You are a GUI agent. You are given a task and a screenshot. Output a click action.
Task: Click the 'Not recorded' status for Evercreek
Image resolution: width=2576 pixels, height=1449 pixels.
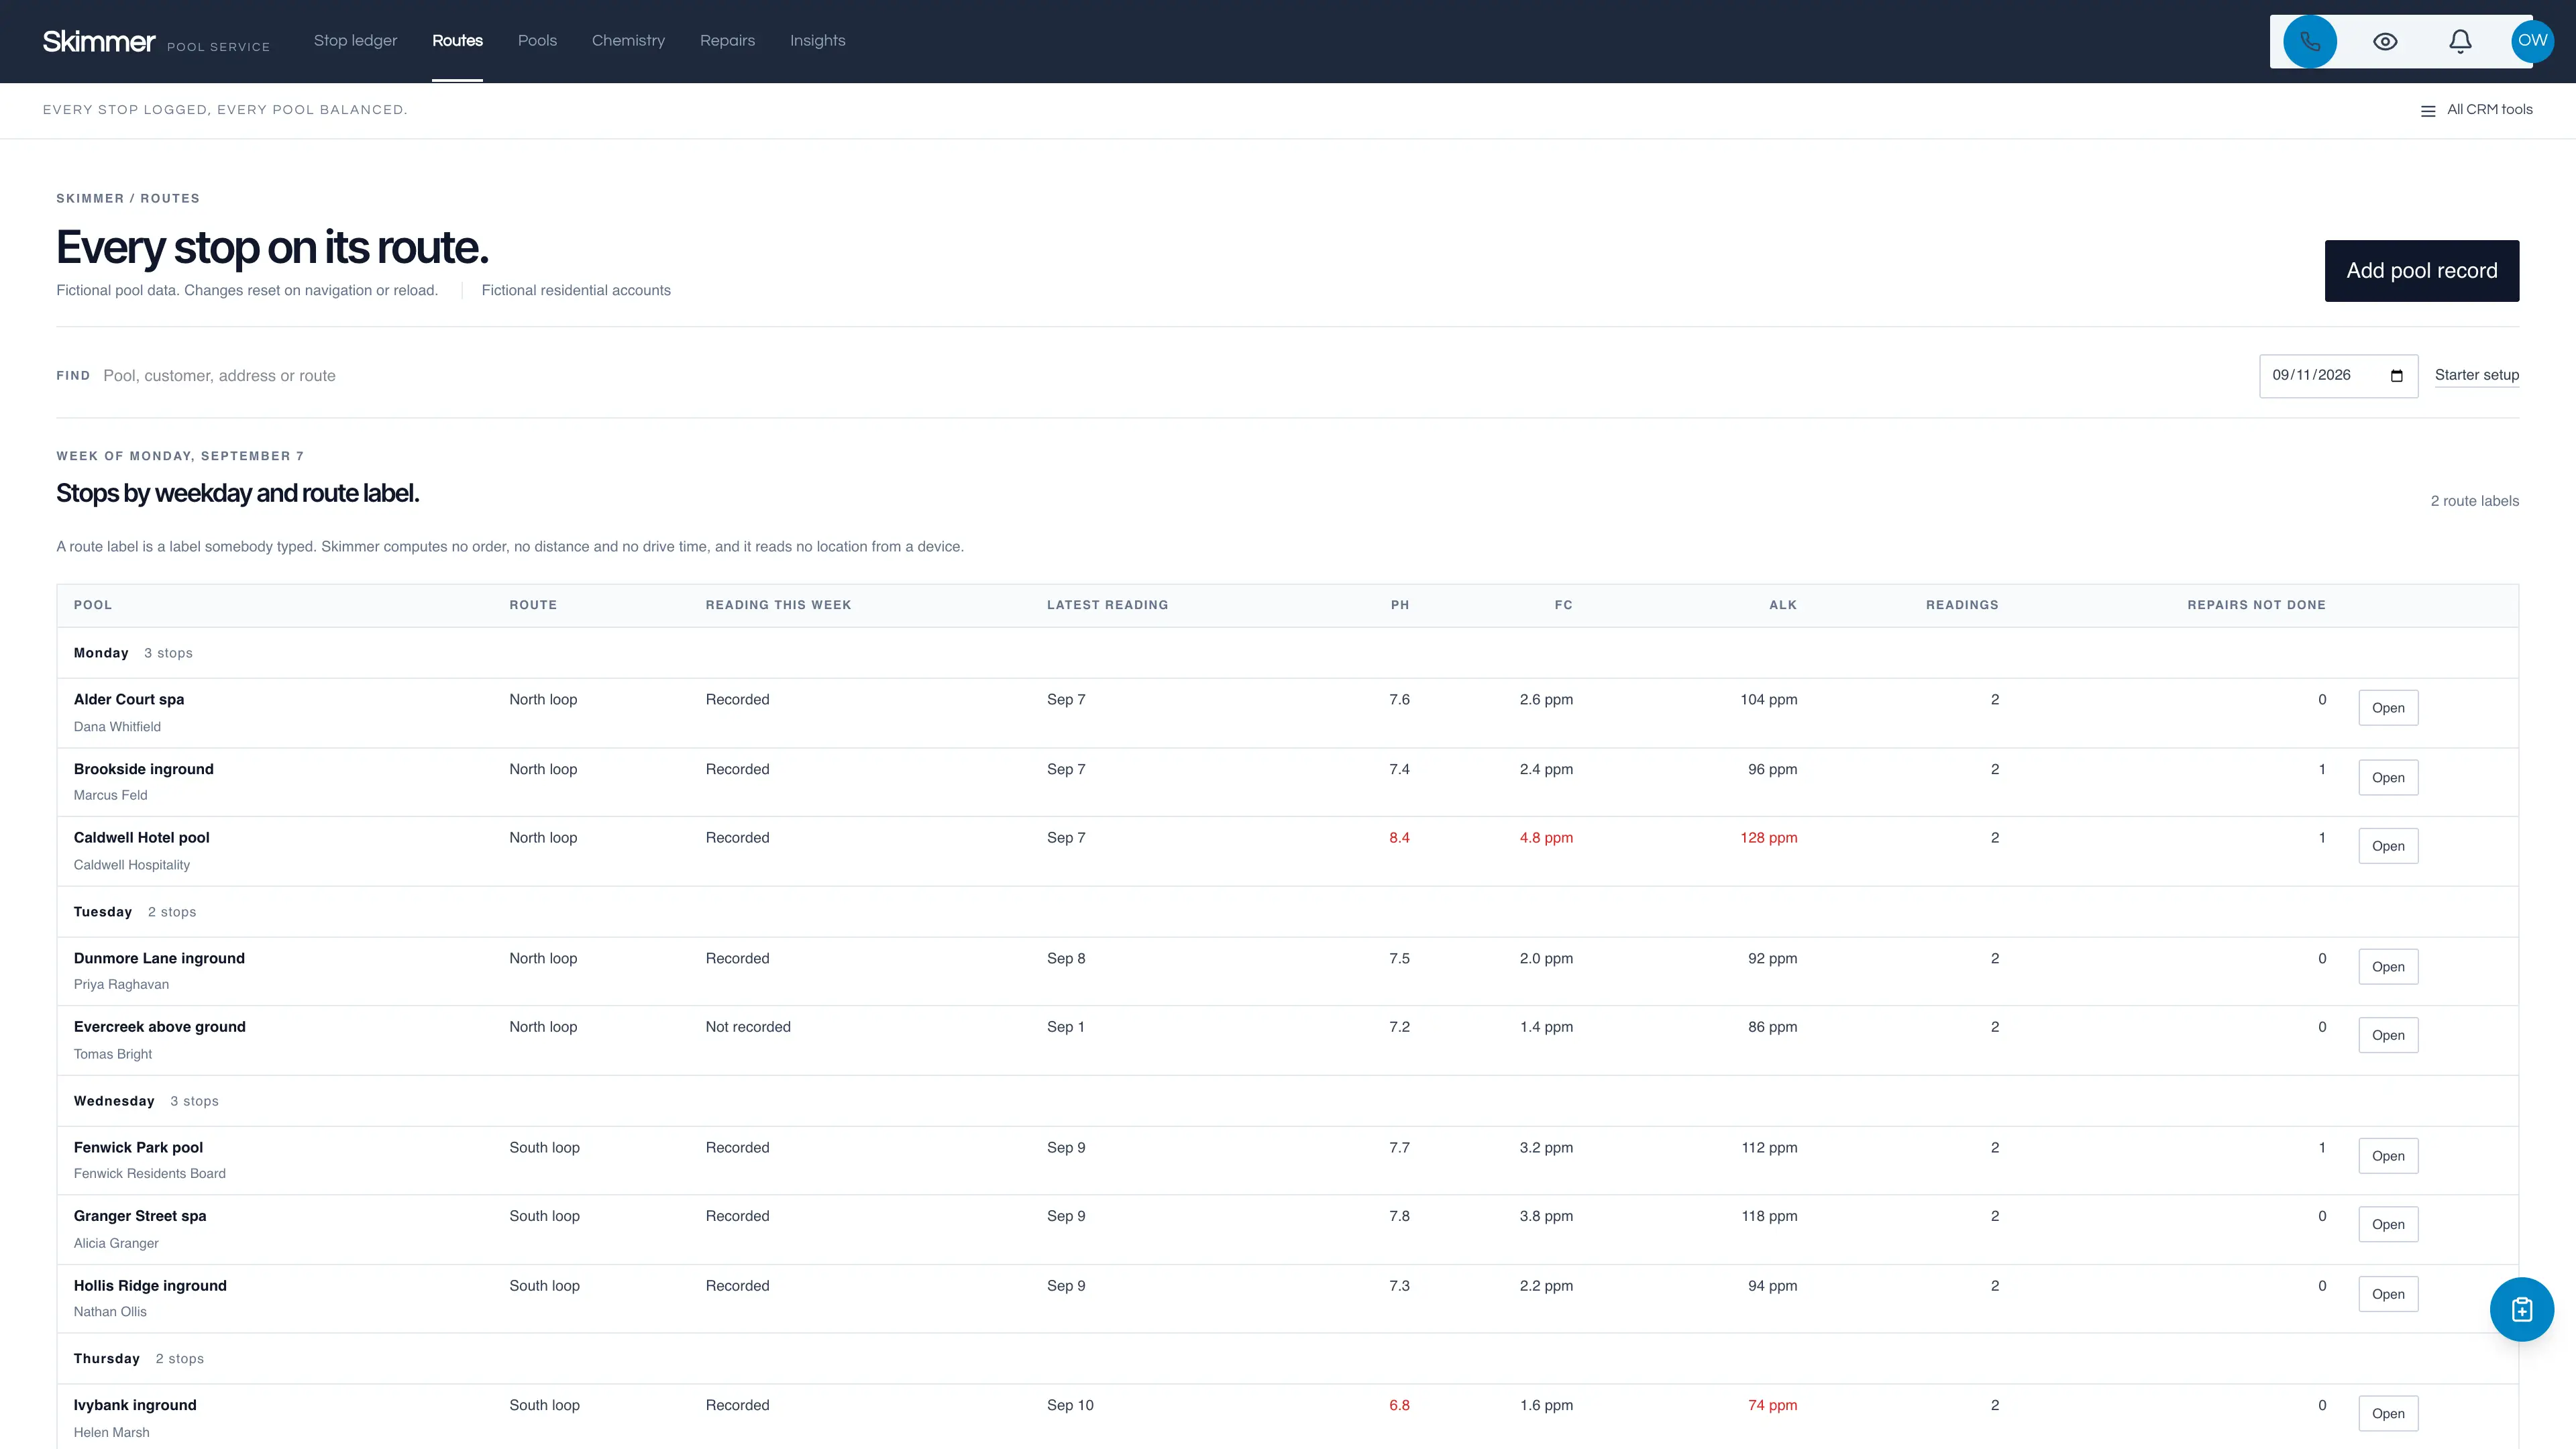[747, 1027]
